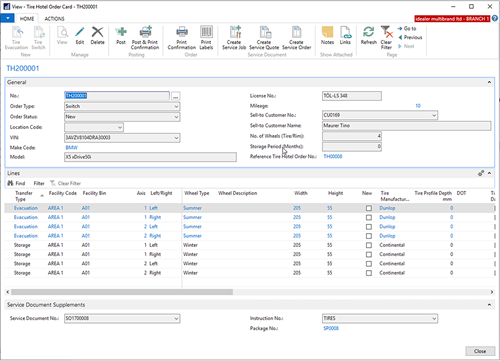The height and width of the screenshot is (361, 500).
Task: Toggle New checkbox for Storage 1 Right row
Action: pos(369,255)
